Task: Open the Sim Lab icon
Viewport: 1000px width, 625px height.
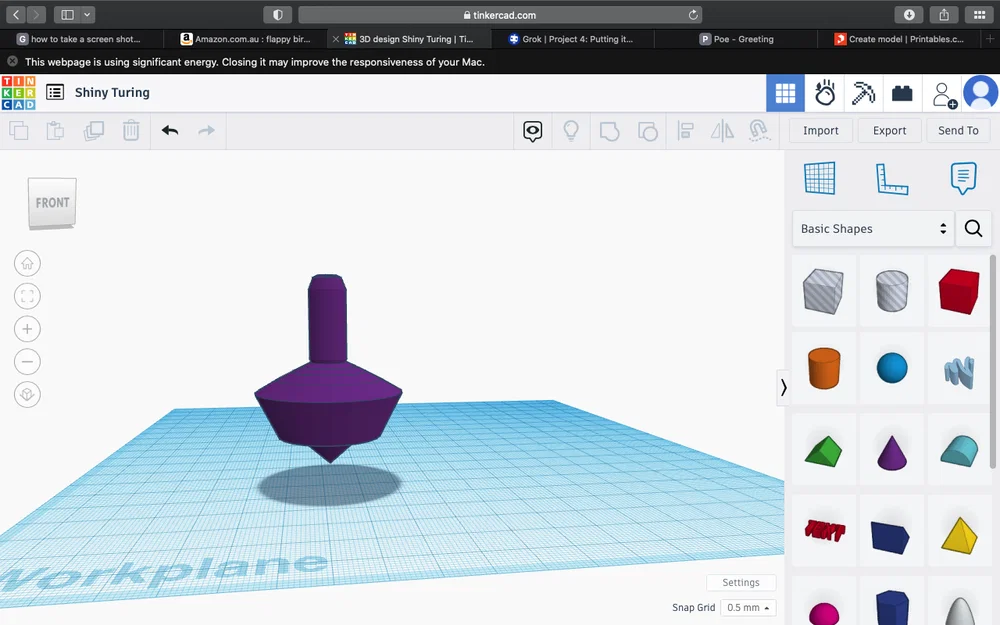Action: (825, 93)
